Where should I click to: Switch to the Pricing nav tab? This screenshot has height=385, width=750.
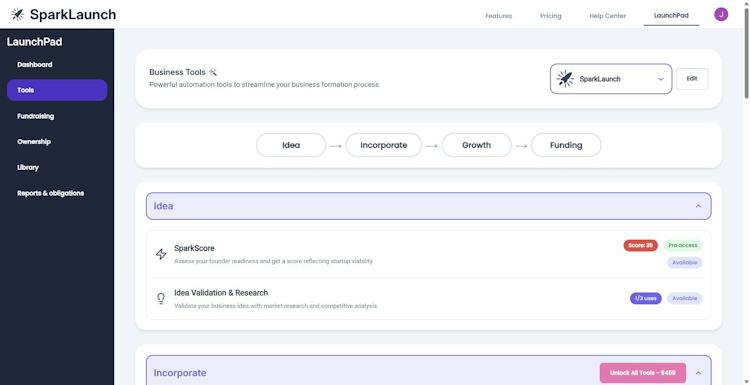click(x=551, y=16)
